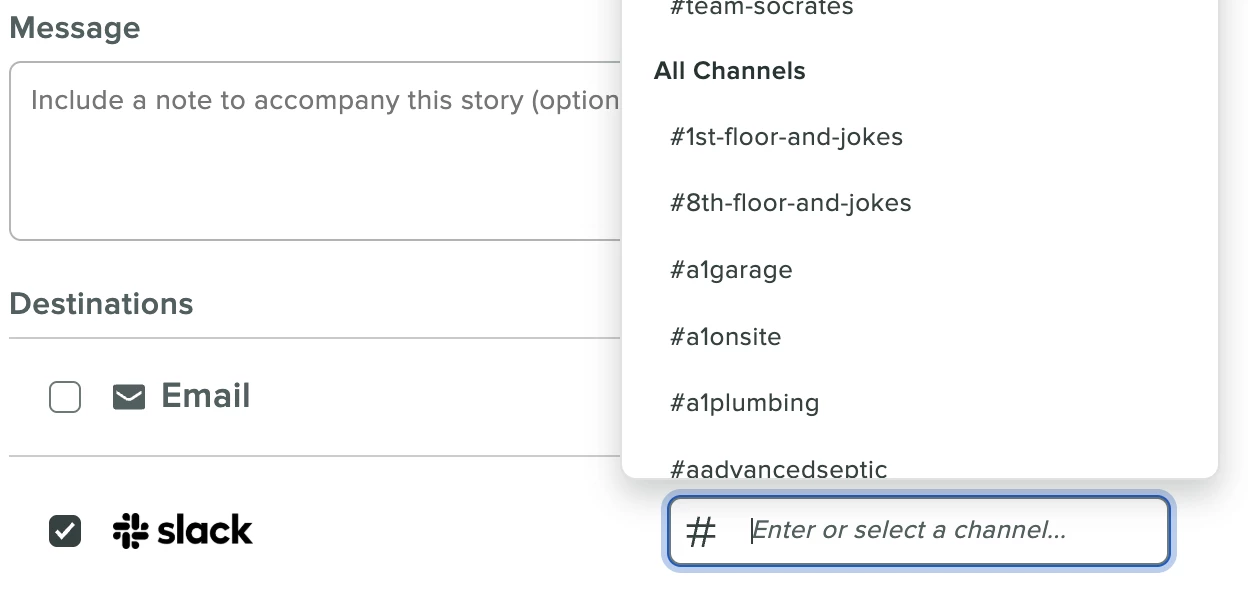Click the Slack logo icon
1248x602 pixels.
[x=130, y=531]
